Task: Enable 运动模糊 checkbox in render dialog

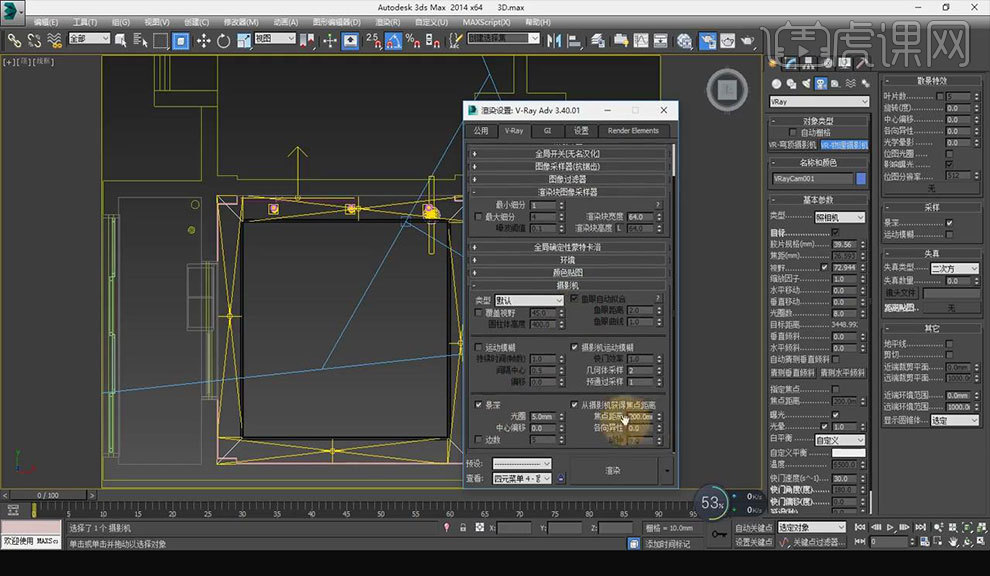Action: (479, 347)
